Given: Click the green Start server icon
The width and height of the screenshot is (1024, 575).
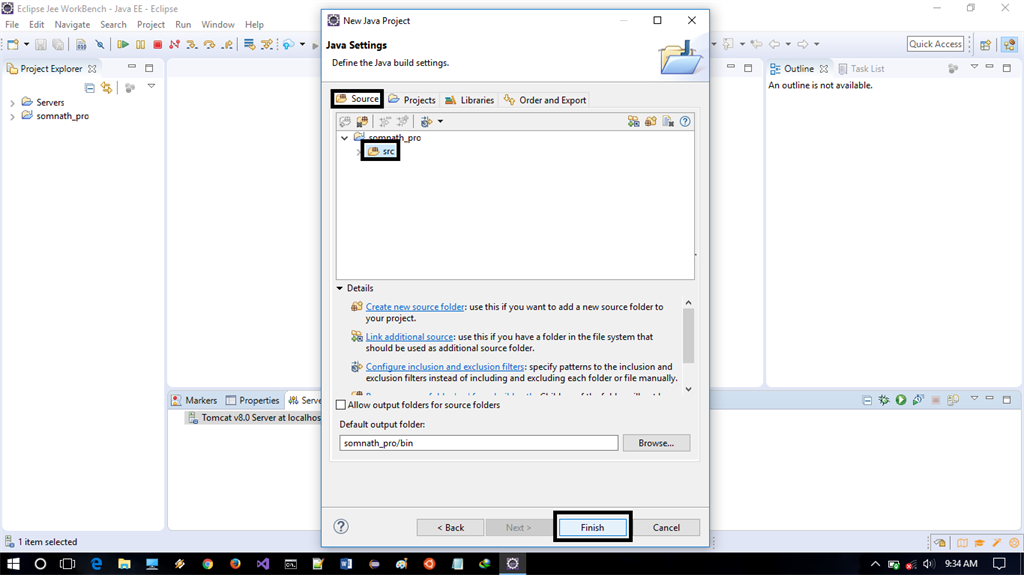Looking at the screenshot, I should (x=901, y=400).
